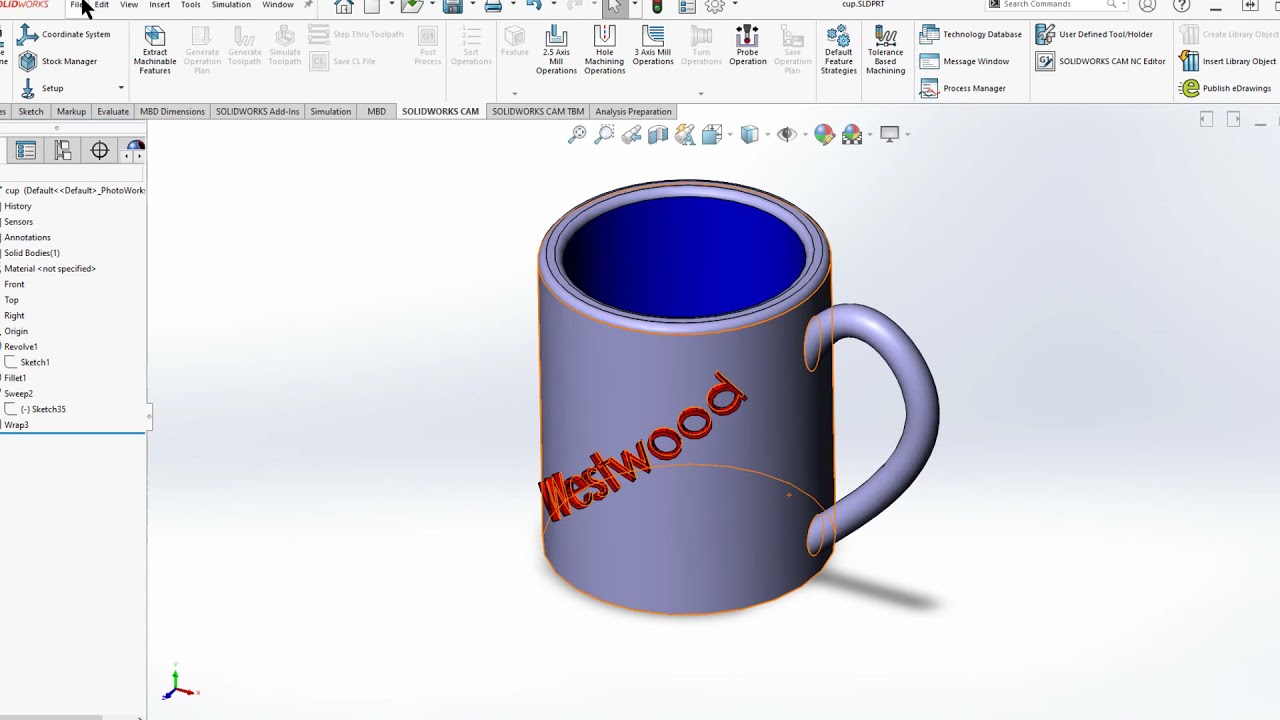Select Sketch1 under Revolve1
Image resolution: width=1280 pixels, height=720 pixels.
[35, 362]
